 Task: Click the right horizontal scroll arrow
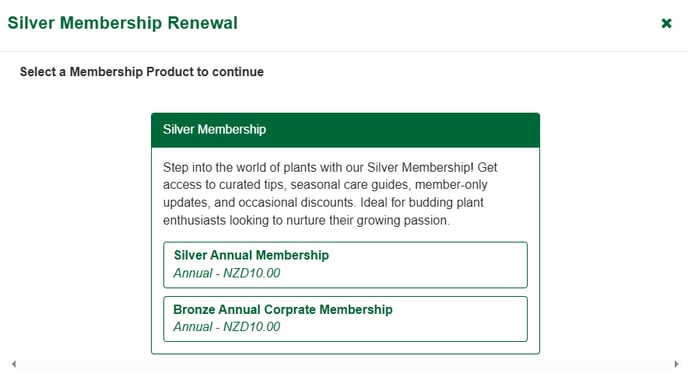[x=676, y=364]
